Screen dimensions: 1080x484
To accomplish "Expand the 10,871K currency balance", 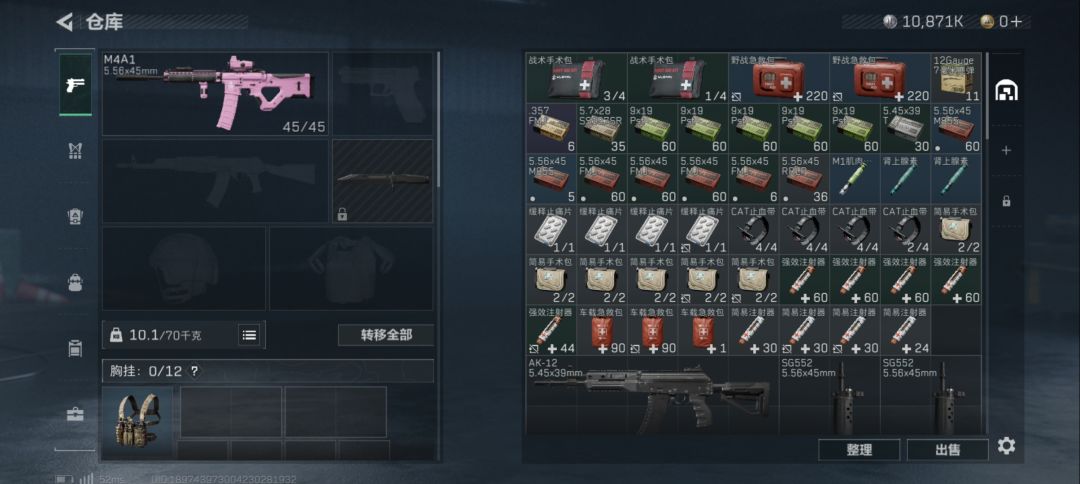I will [x=923, y=21].
